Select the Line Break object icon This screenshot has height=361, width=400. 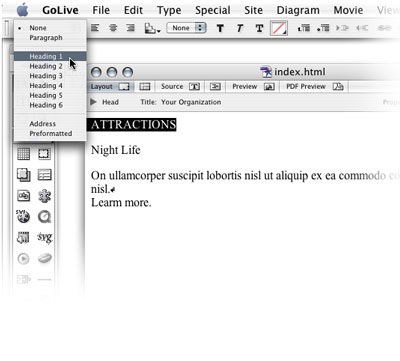pos(24,279)
